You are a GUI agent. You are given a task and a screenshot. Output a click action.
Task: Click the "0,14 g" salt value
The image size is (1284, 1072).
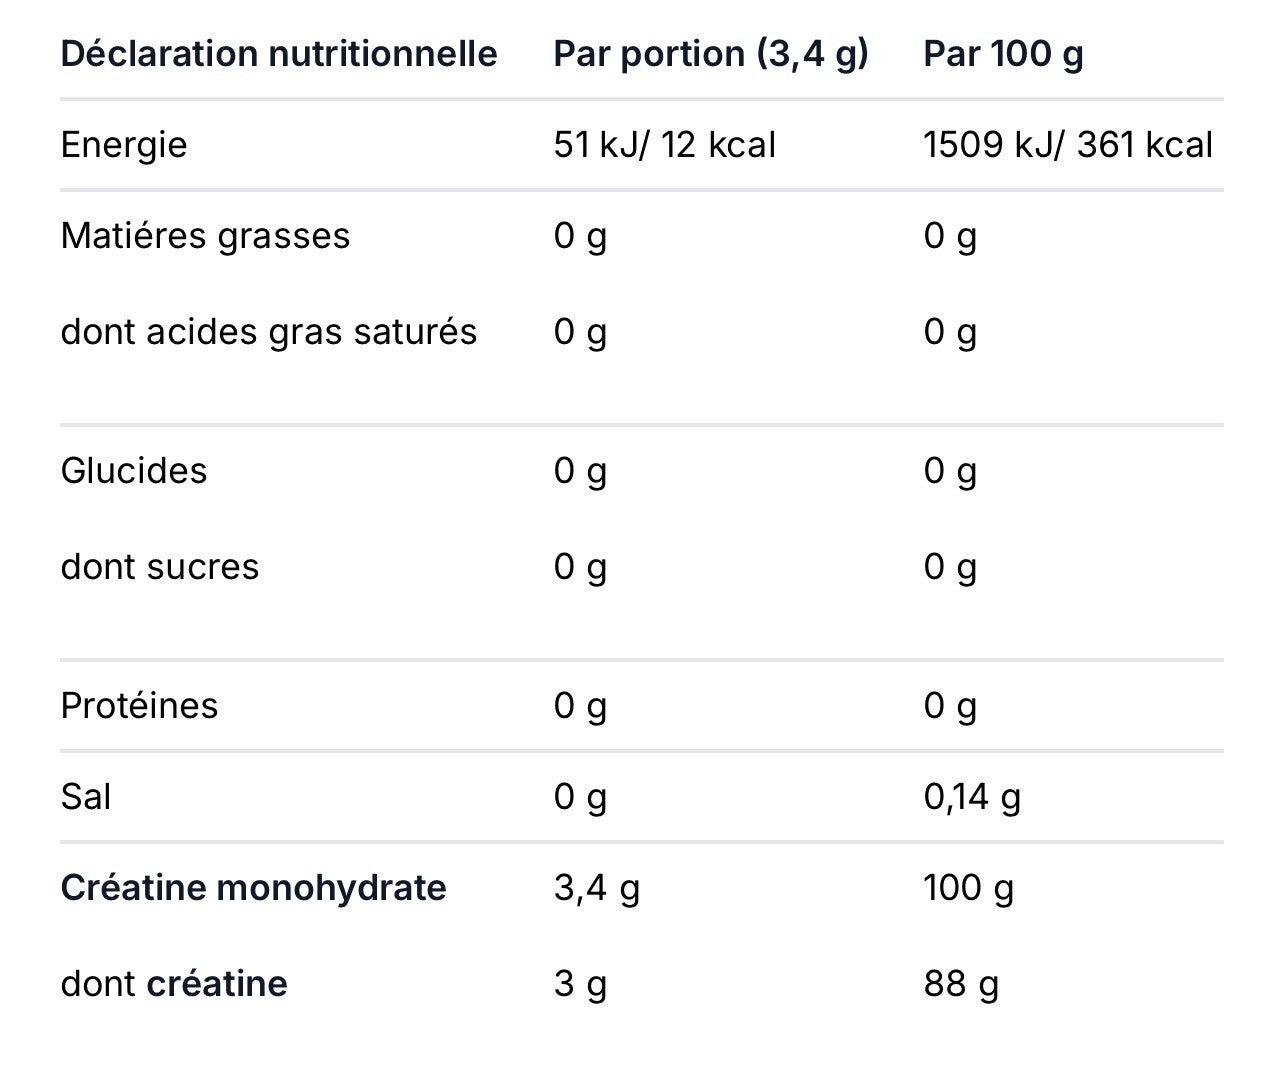pos(972,797)
